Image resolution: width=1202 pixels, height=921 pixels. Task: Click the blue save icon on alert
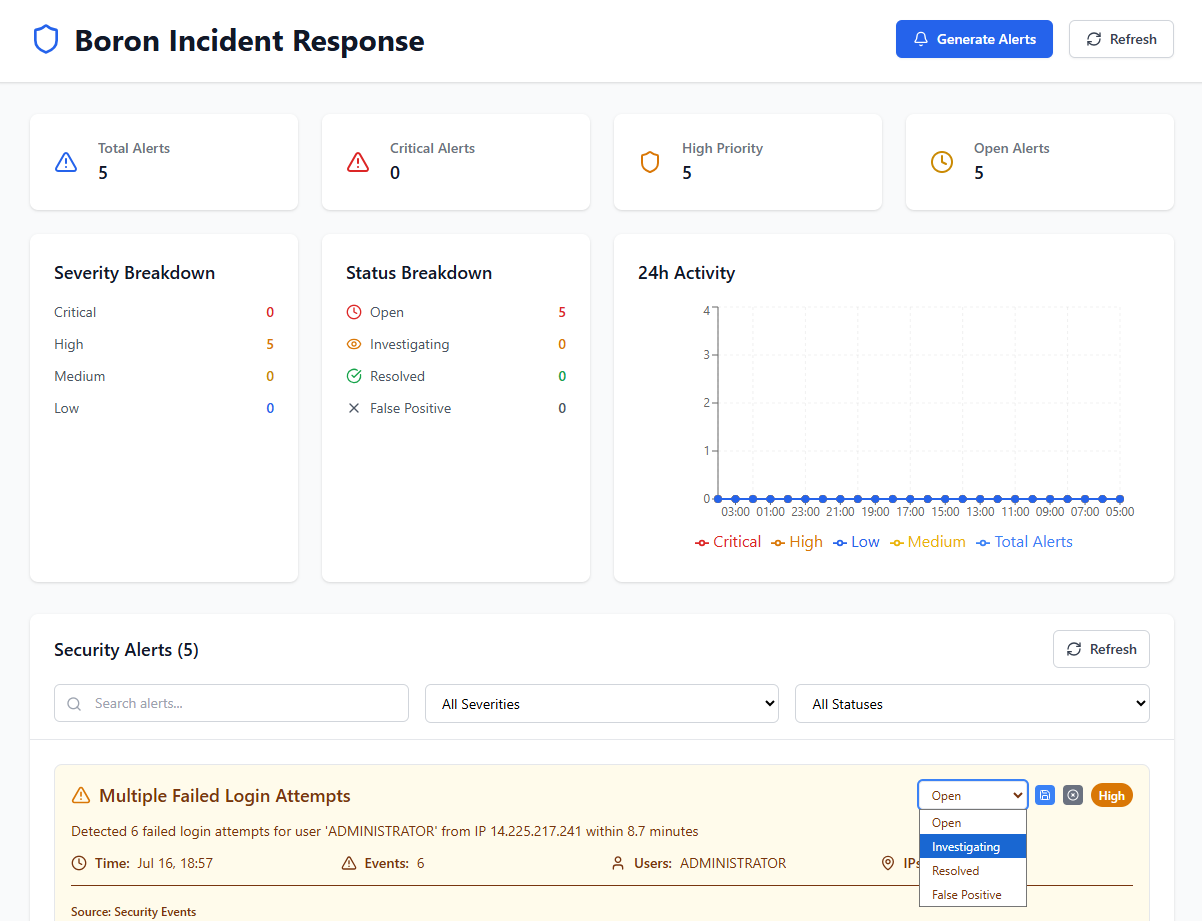coord(1045,795)
